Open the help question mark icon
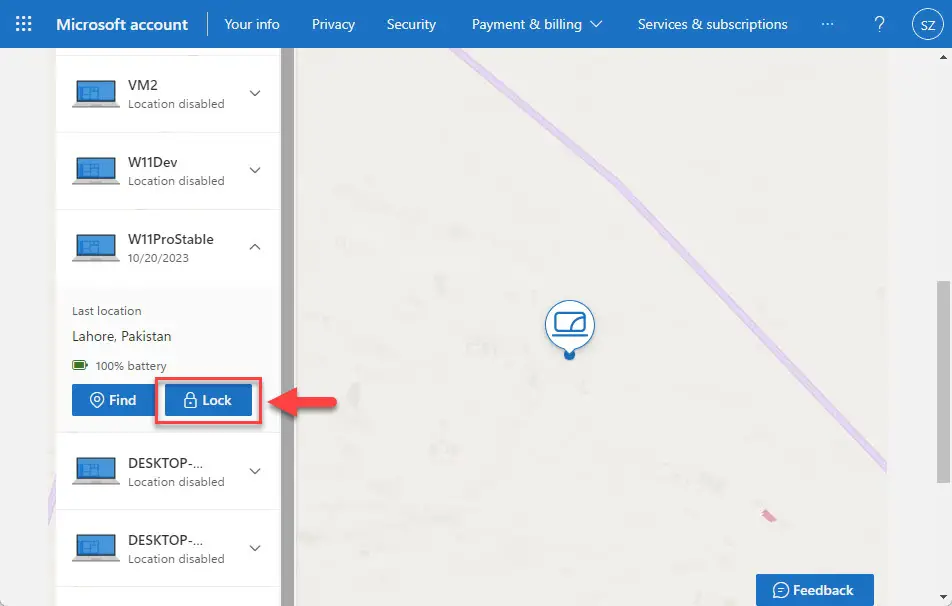Viewport: 952px width, 606px height. (879, 24)
